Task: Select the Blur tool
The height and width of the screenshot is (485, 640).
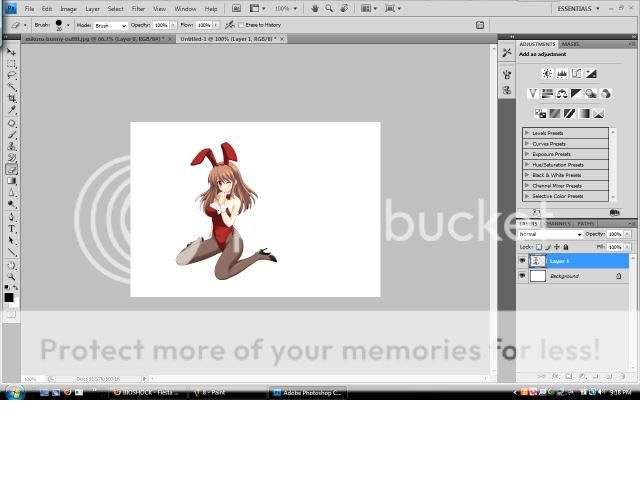Action: coord(11,193)
